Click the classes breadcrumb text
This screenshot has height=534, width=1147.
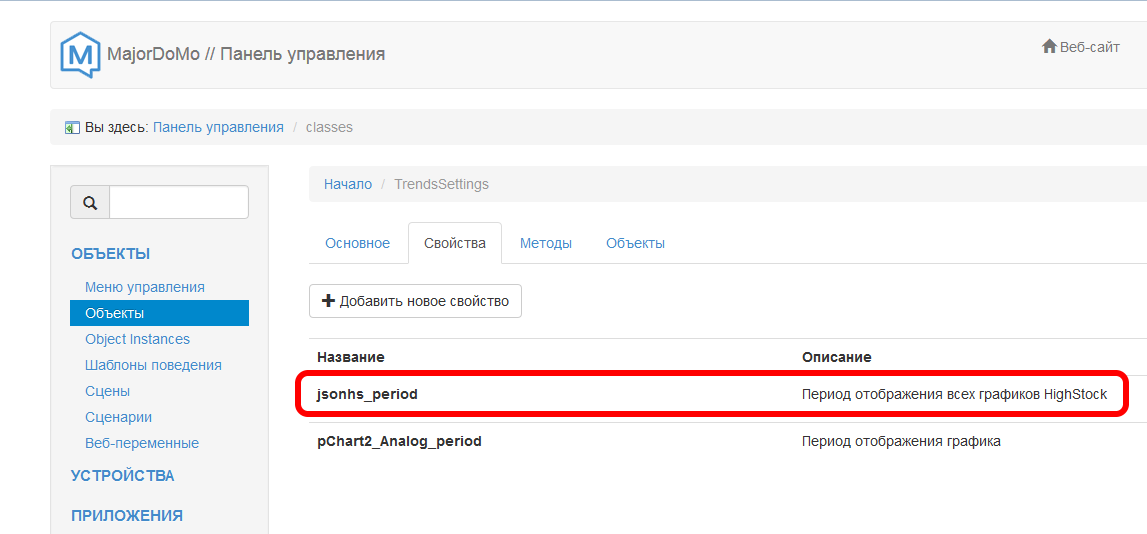tap(329, 127)
